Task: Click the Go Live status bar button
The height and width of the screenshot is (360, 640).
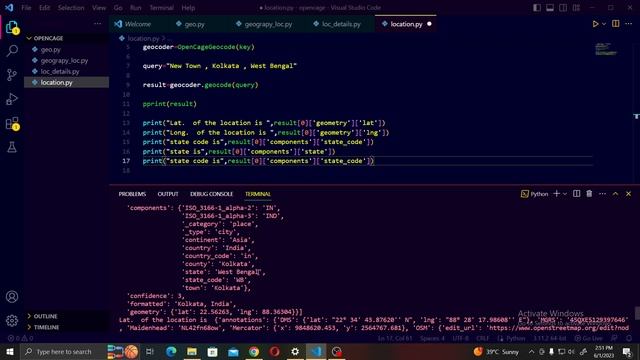Action: point(588,338)
